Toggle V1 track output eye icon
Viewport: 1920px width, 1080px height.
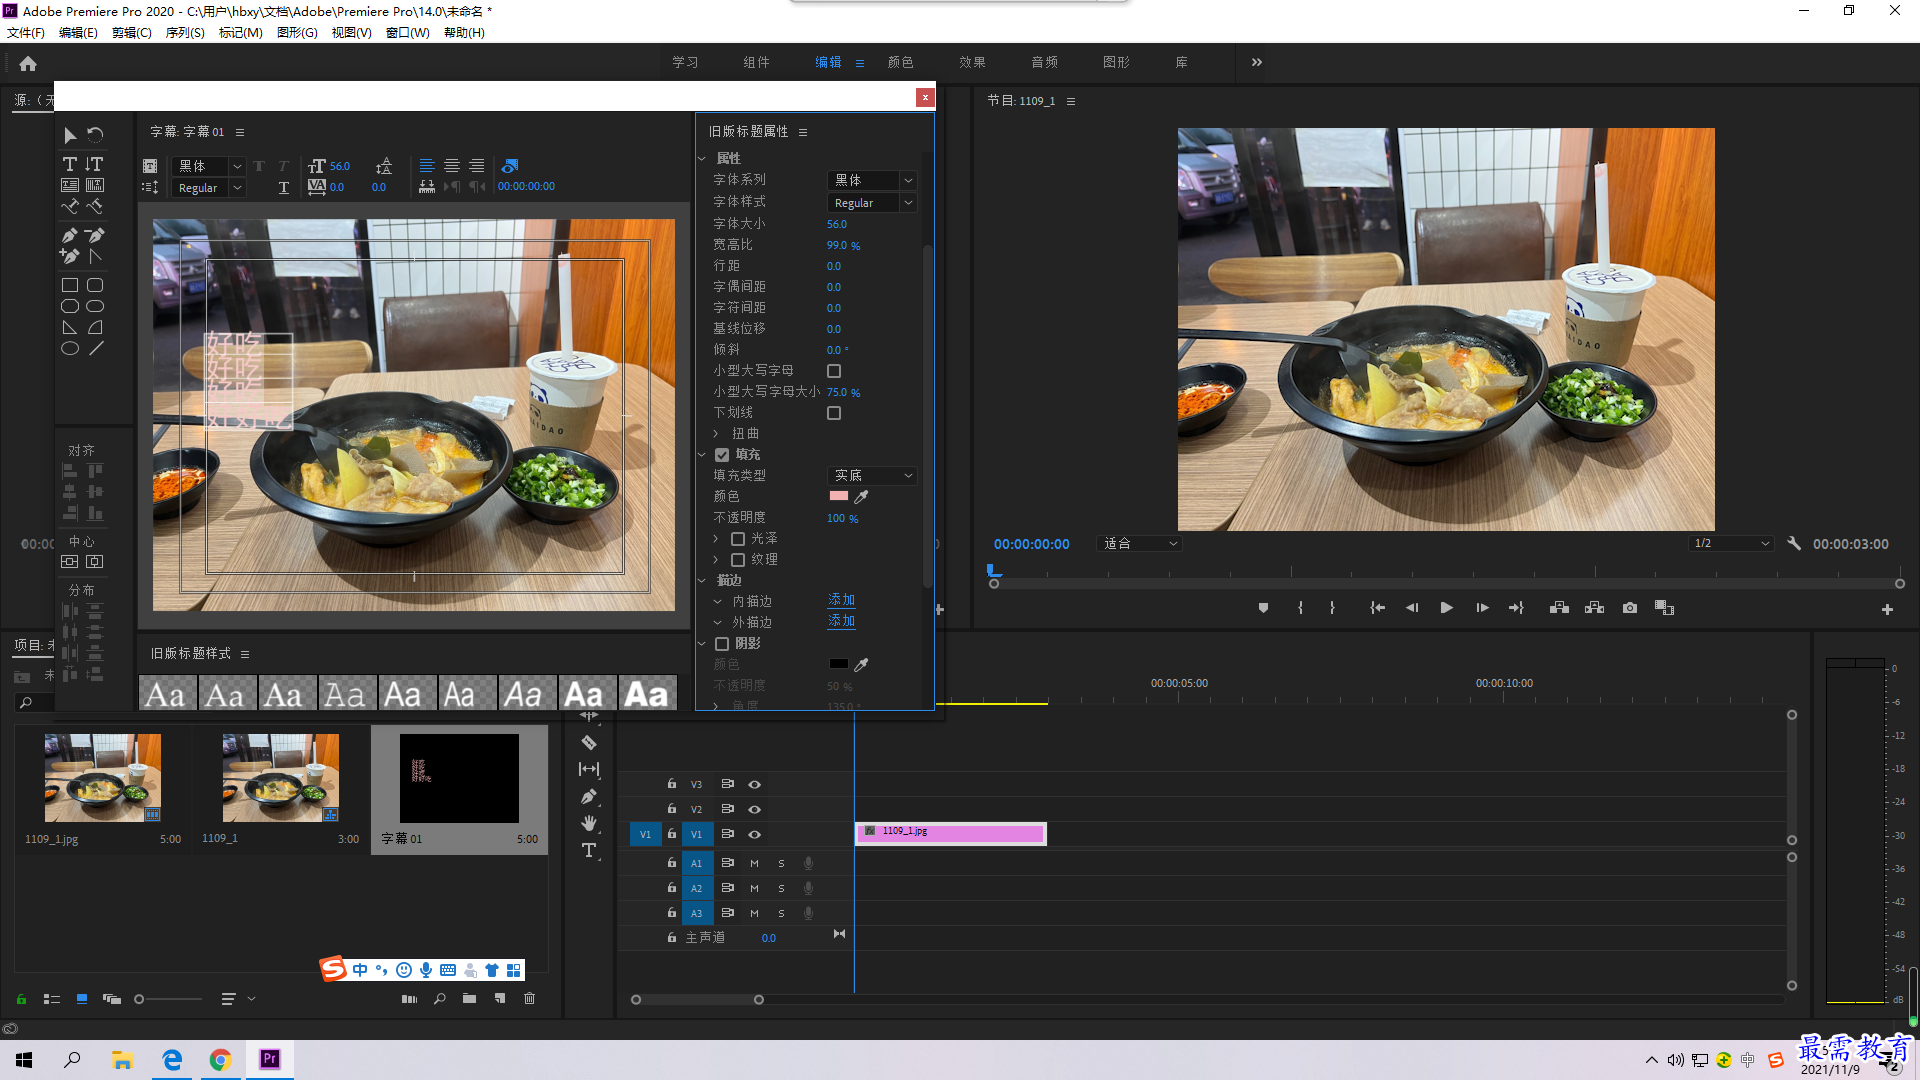coord(755,834)
